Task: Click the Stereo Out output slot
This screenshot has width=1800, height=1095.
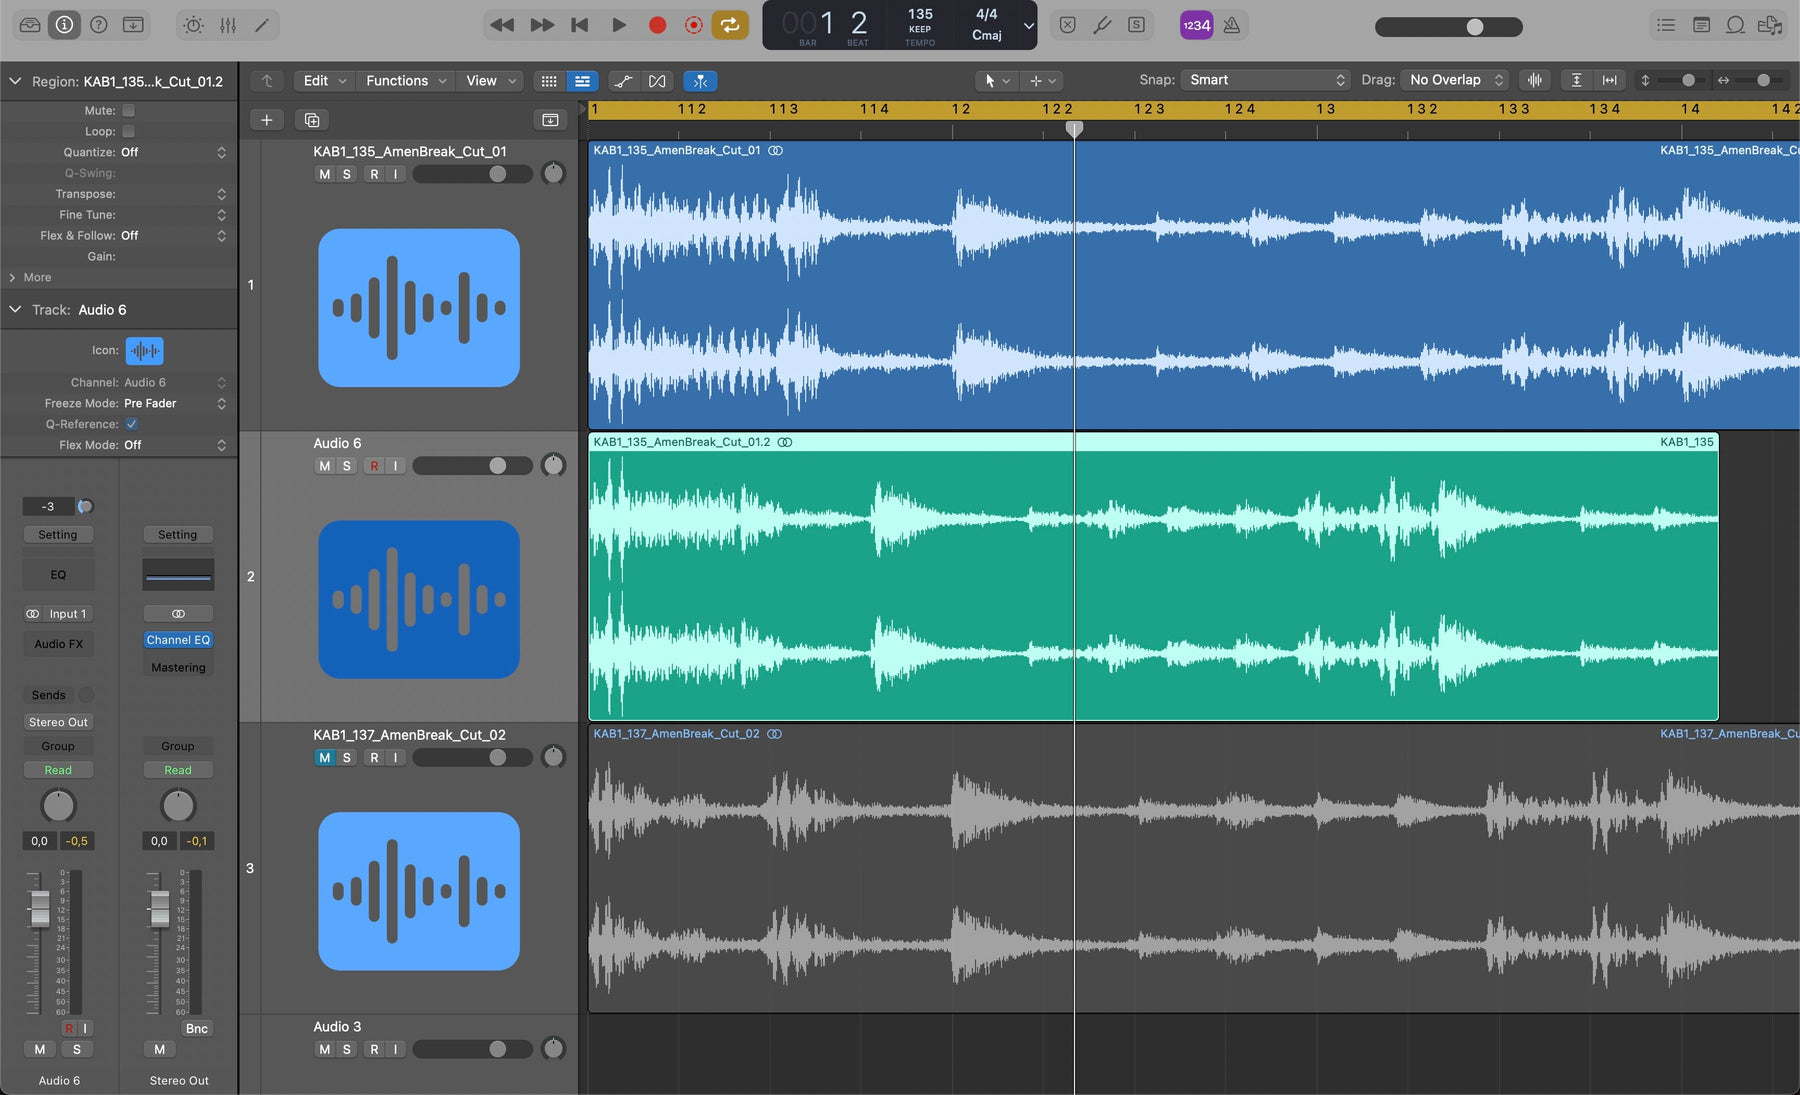Action: point(58,722)
